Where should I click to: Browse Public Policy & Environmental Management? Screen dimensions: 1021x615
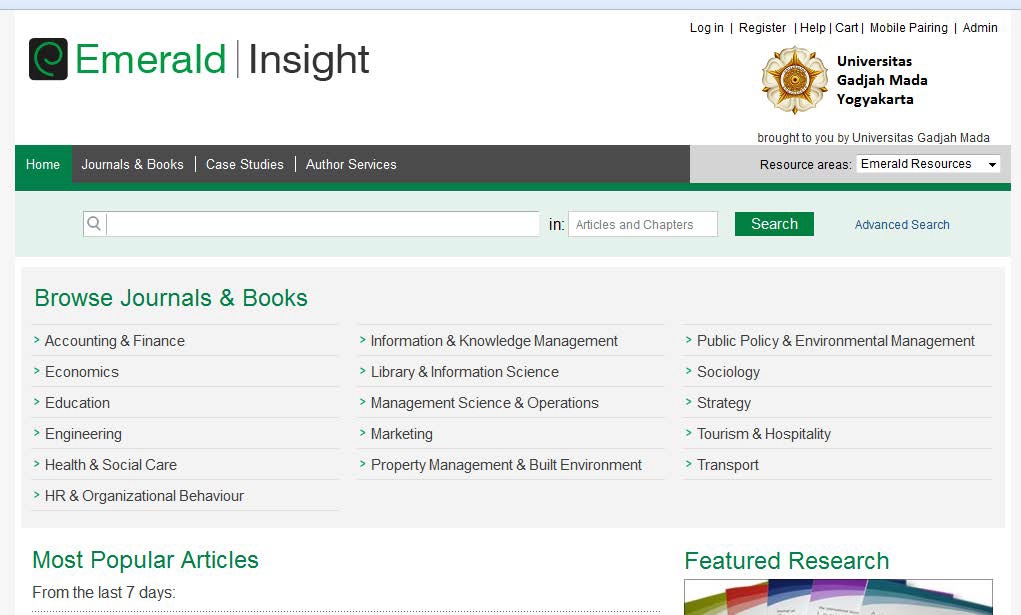836,341
